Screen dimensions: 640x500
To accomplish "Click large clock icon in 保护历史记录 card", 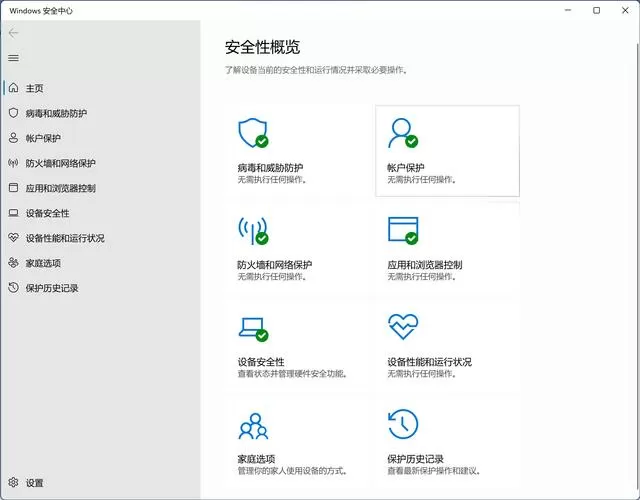I will click(x=403, y=424).
